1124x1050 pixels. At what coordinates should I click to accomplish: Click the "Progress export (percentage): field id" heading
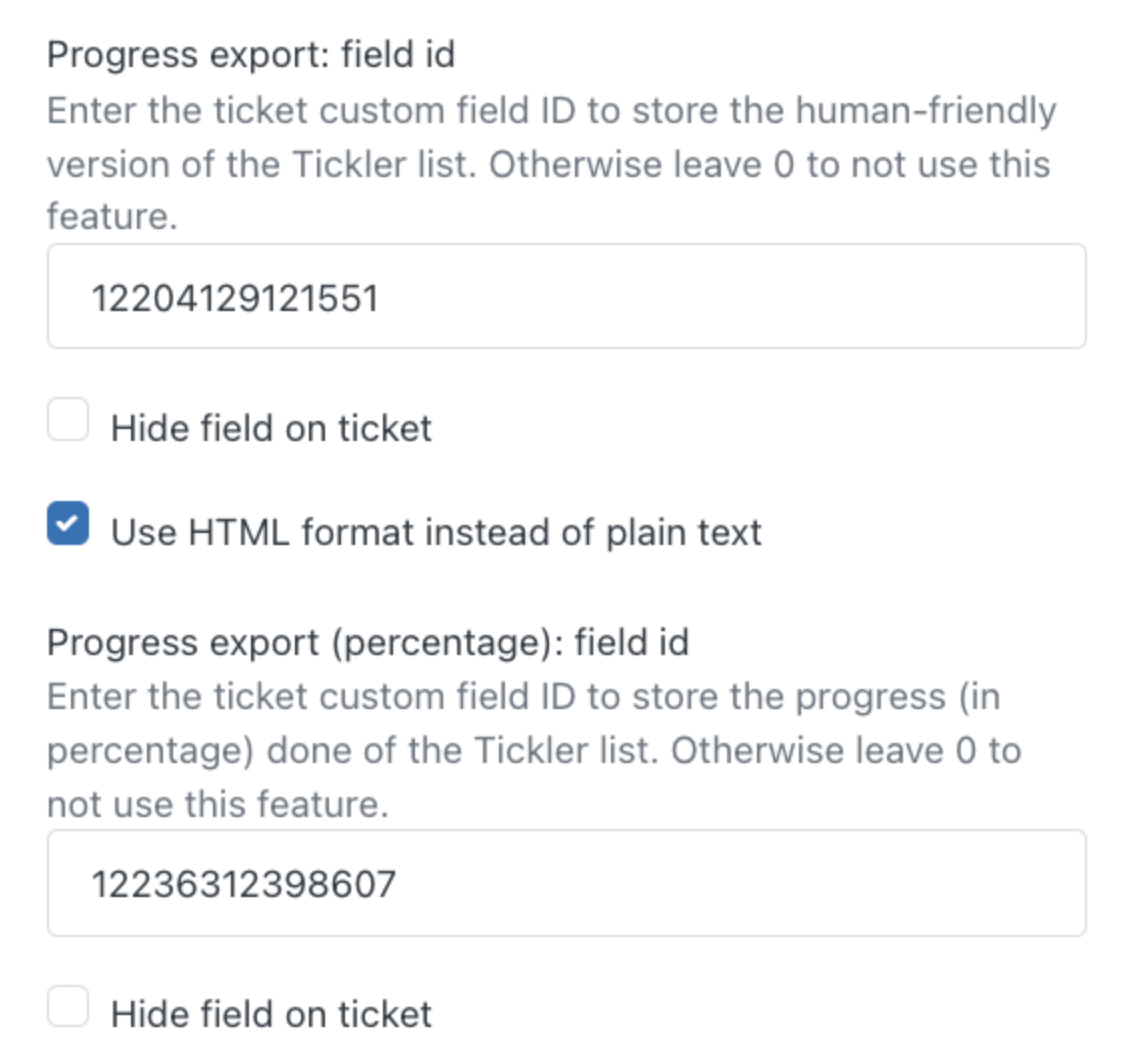[x=368, y=642]
